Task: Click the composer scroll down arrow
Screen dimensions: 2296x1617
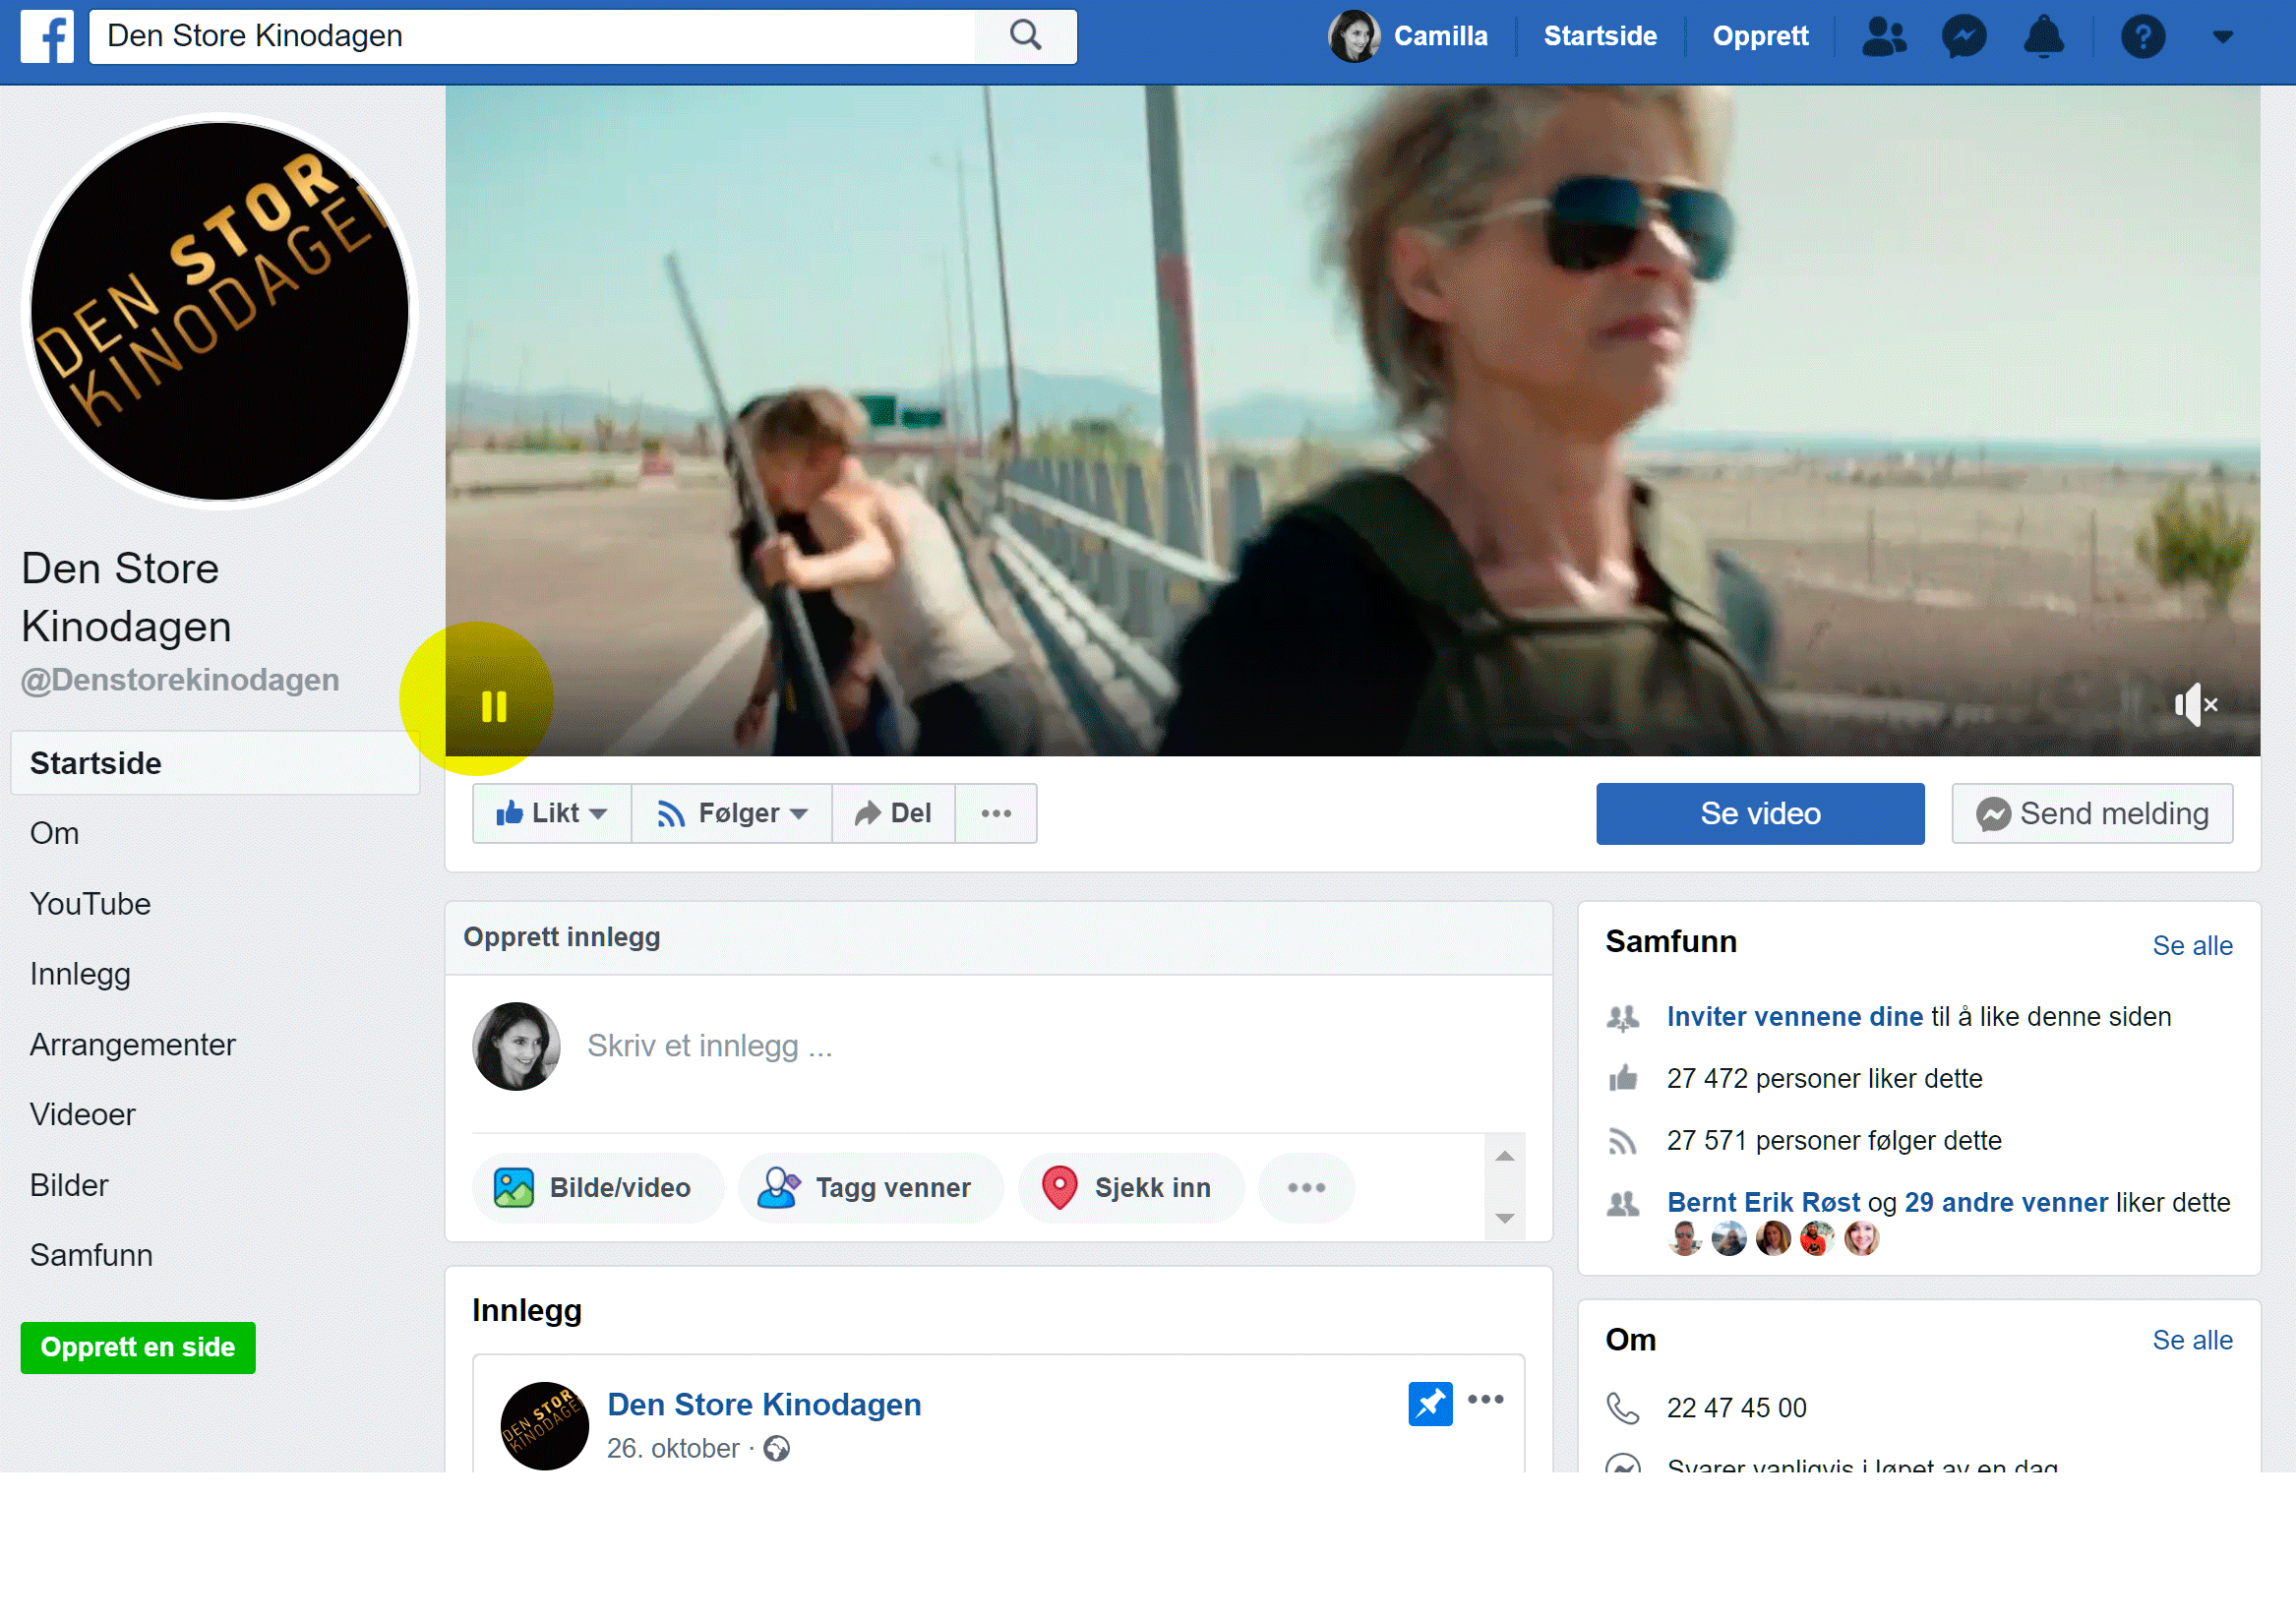Action: [x=1504, y=1218]
